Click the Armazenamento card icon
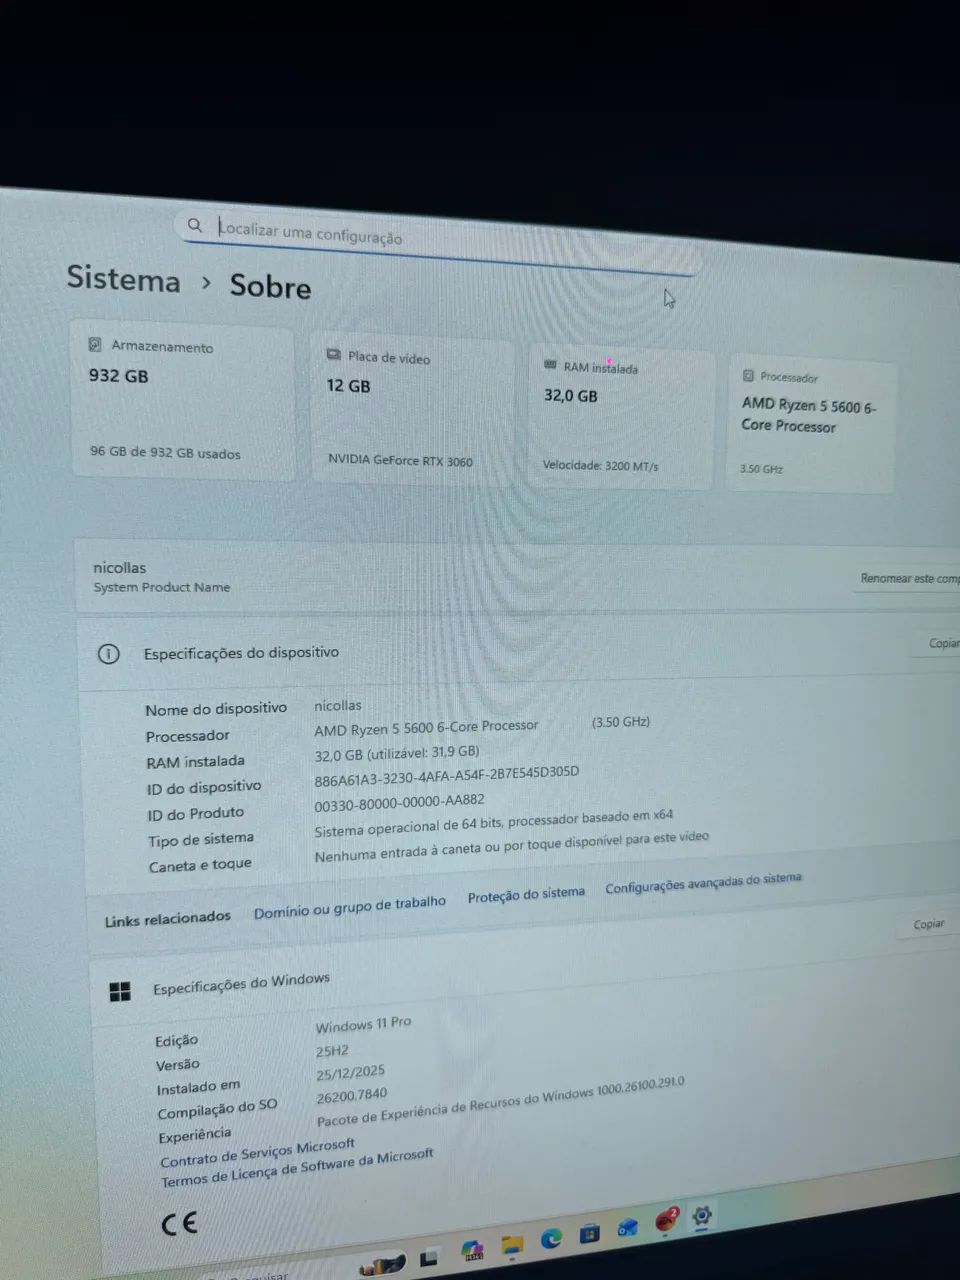The height and width of the screenshot is (1280, 960). coord(95,345)
